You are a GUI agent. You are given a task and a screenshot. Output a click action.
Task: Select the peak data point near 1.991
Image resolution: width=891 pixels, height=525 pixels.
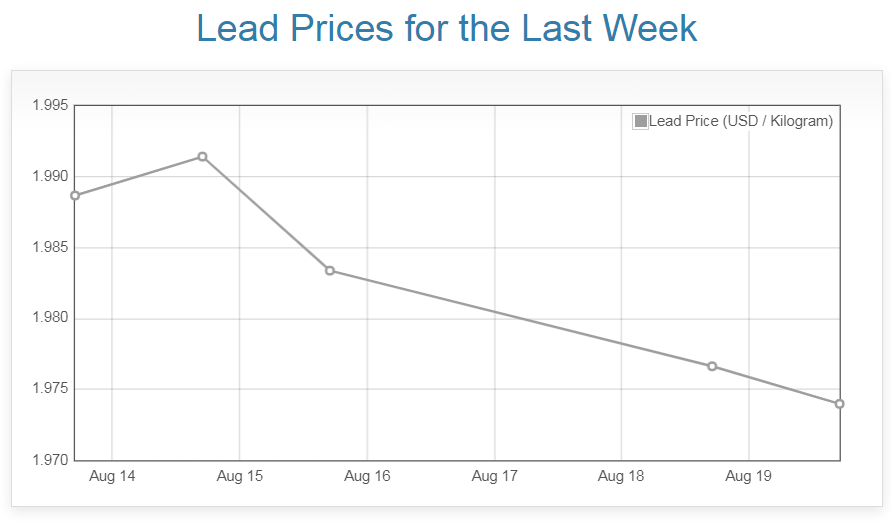202,157
